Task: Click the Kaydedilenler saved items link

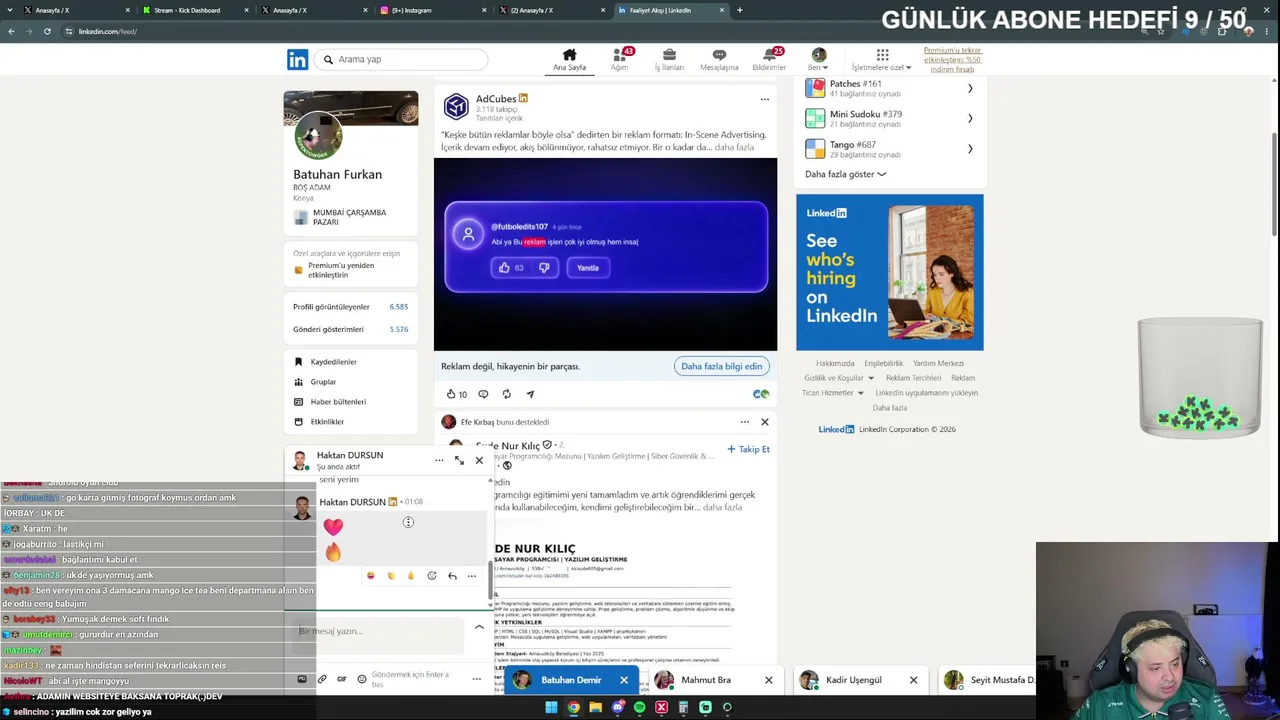Action: click(334, 362)
